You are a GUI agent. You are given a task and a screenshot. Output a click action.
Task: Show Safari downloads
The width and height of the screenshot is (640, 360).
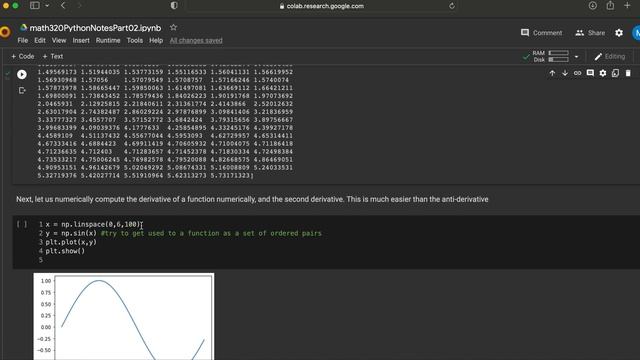pyautogui.click(x=593, y=6)
